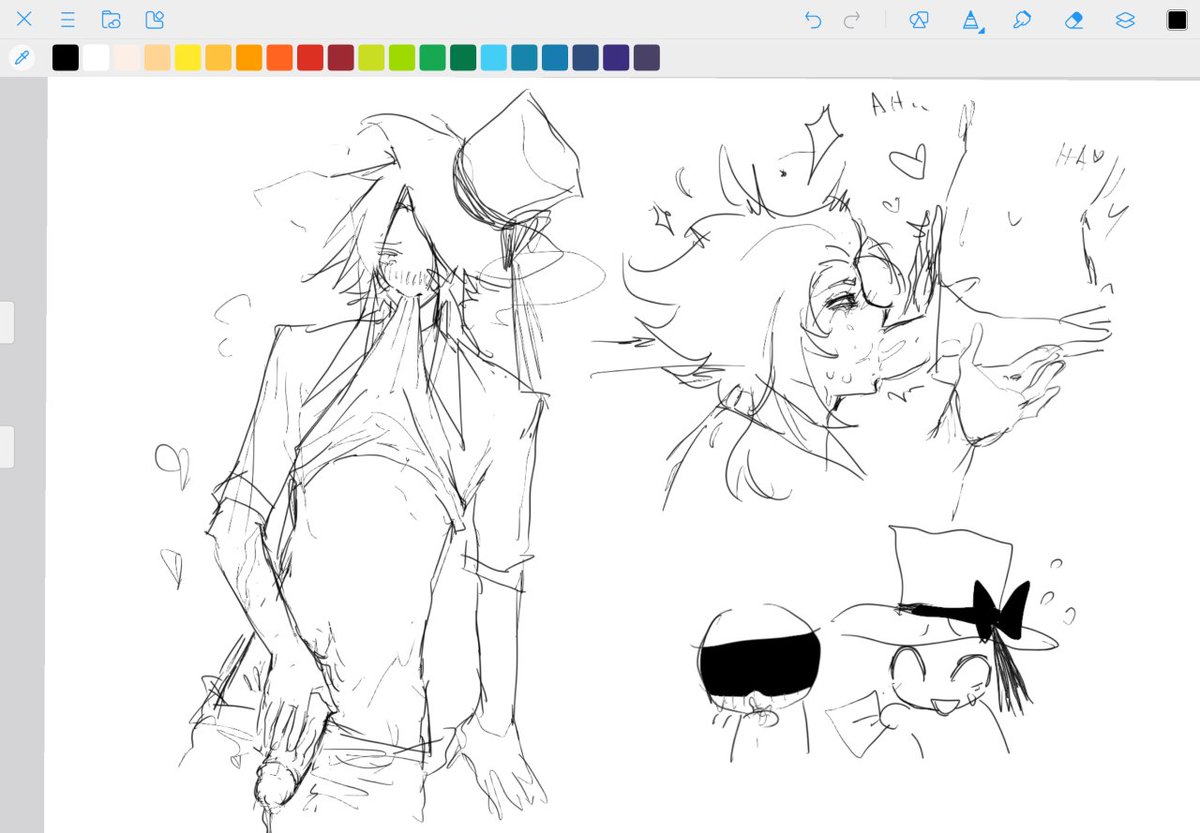Choose the dark maroon red swatch
The width and height of the screenshot is (1200, 833).
click(341, 58)
